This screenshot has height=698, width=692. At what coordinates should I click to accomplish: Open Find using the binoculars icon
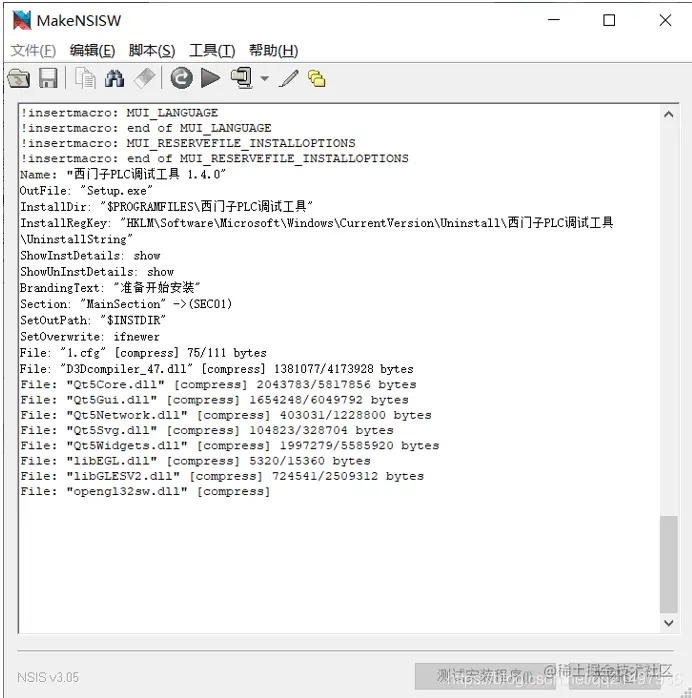pos(114,78)
